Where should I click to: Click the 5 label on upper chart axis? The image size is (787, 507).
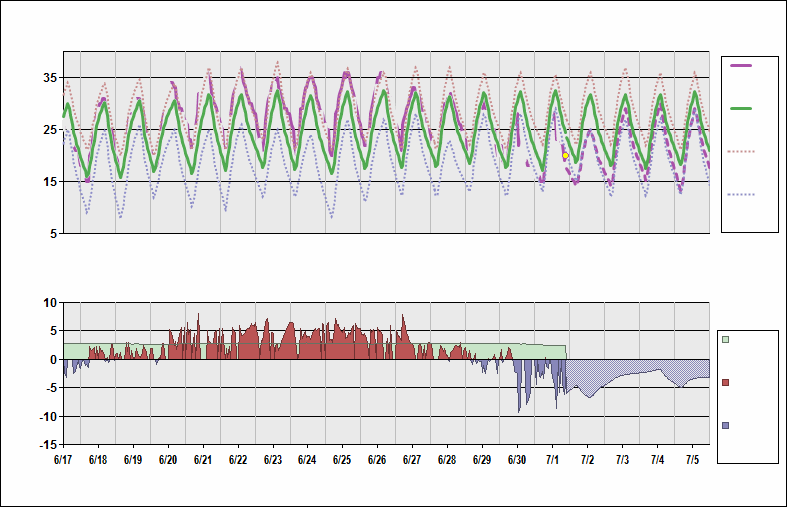coord(52,234)
